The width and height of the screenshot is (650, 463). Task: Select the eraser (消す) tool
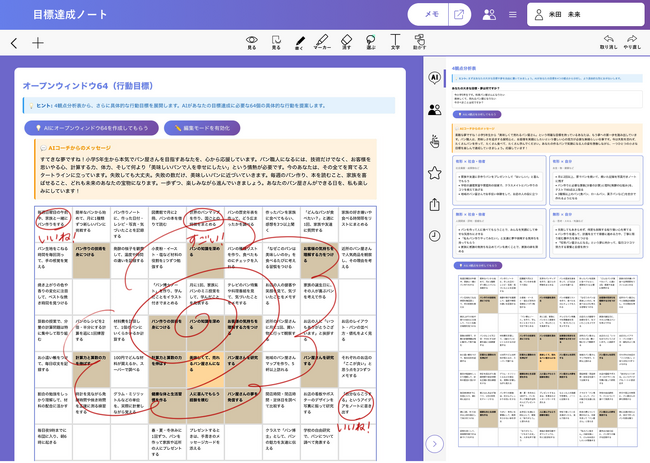347,42
